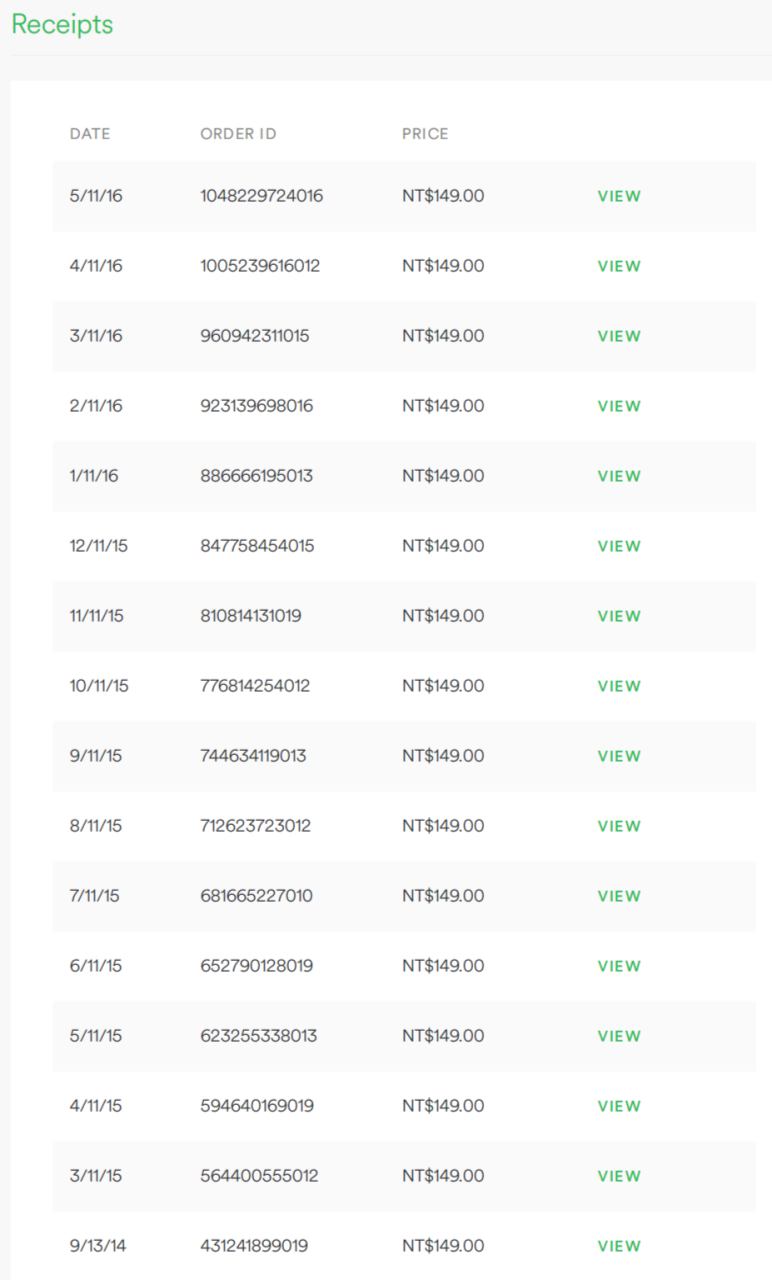Open VIEW link for 1/11/16 receipt
Viewport: 772px width, 1280px height.
click(x=619, y=476)
